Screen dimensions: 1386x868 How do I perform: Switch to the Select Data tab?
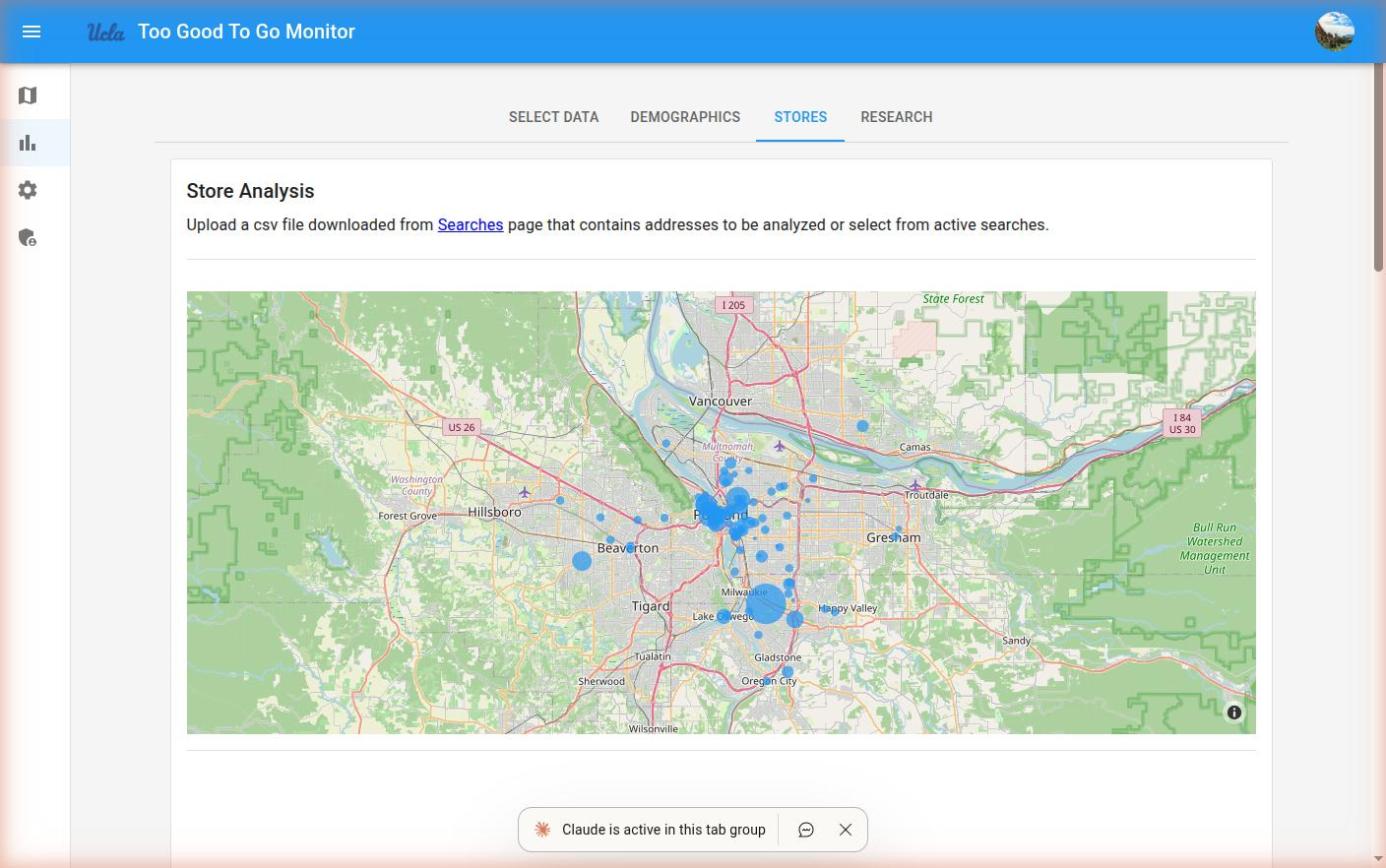(x=554, y=117)
